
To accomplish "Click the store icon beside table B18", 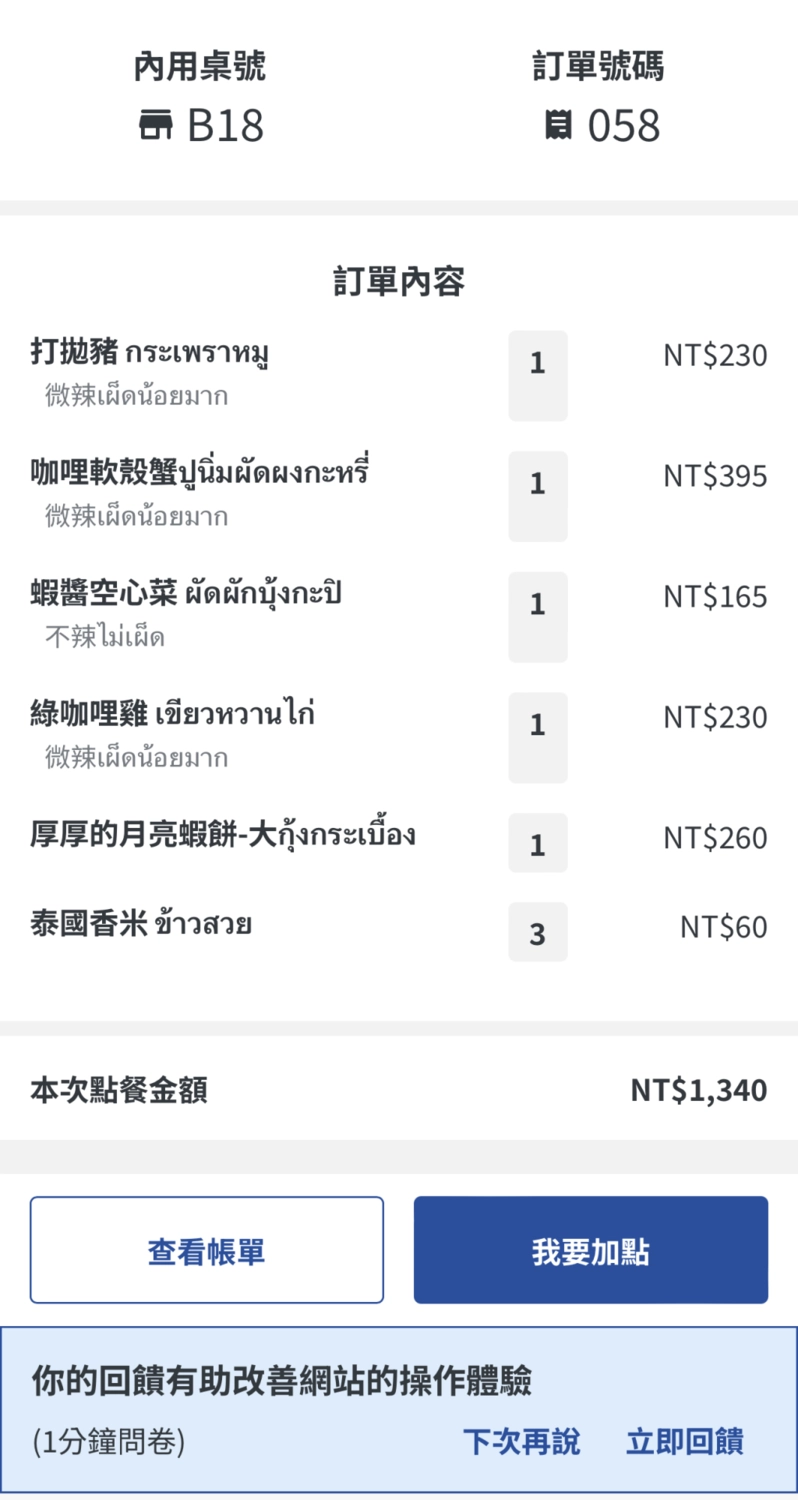I will [x=155, y=127].
